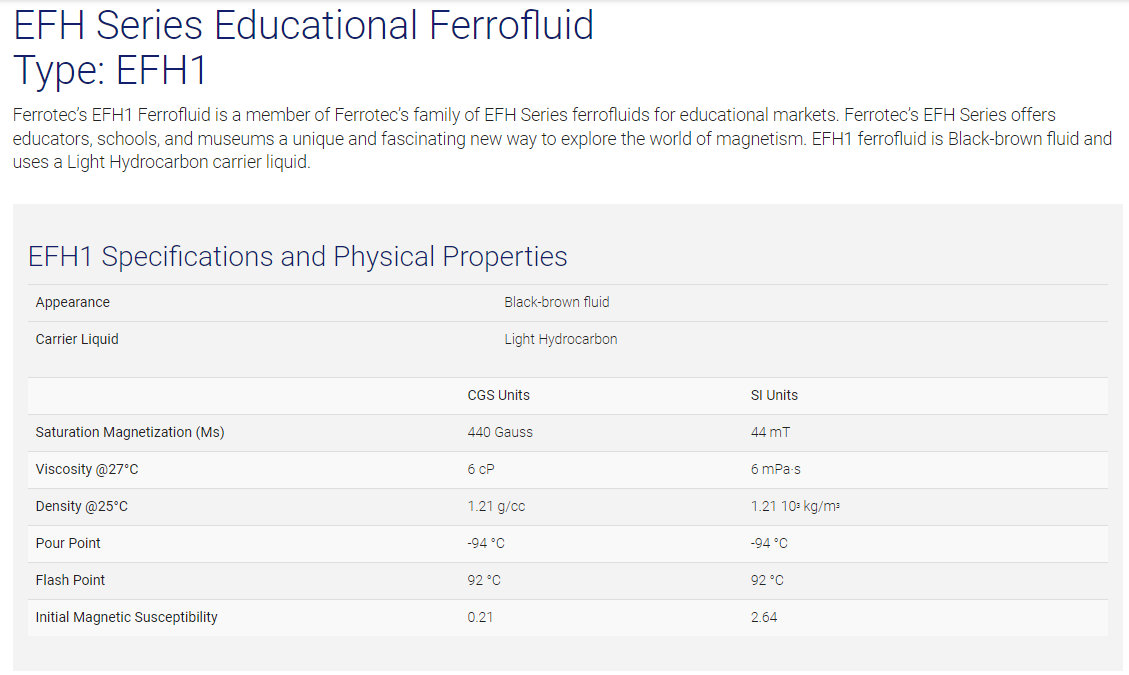The image size is (1129, 675).
Task: Click the '6 mPa·s' viscosity value
Action: (775, 470)
